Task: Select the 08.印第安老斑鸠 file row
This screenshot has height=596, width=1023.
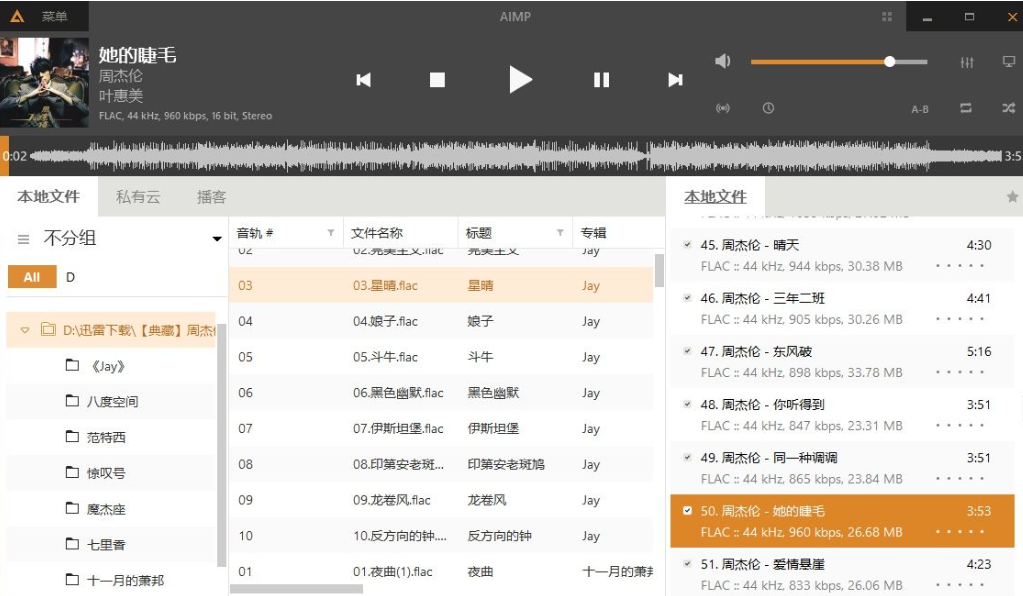Action: point(441,464)
